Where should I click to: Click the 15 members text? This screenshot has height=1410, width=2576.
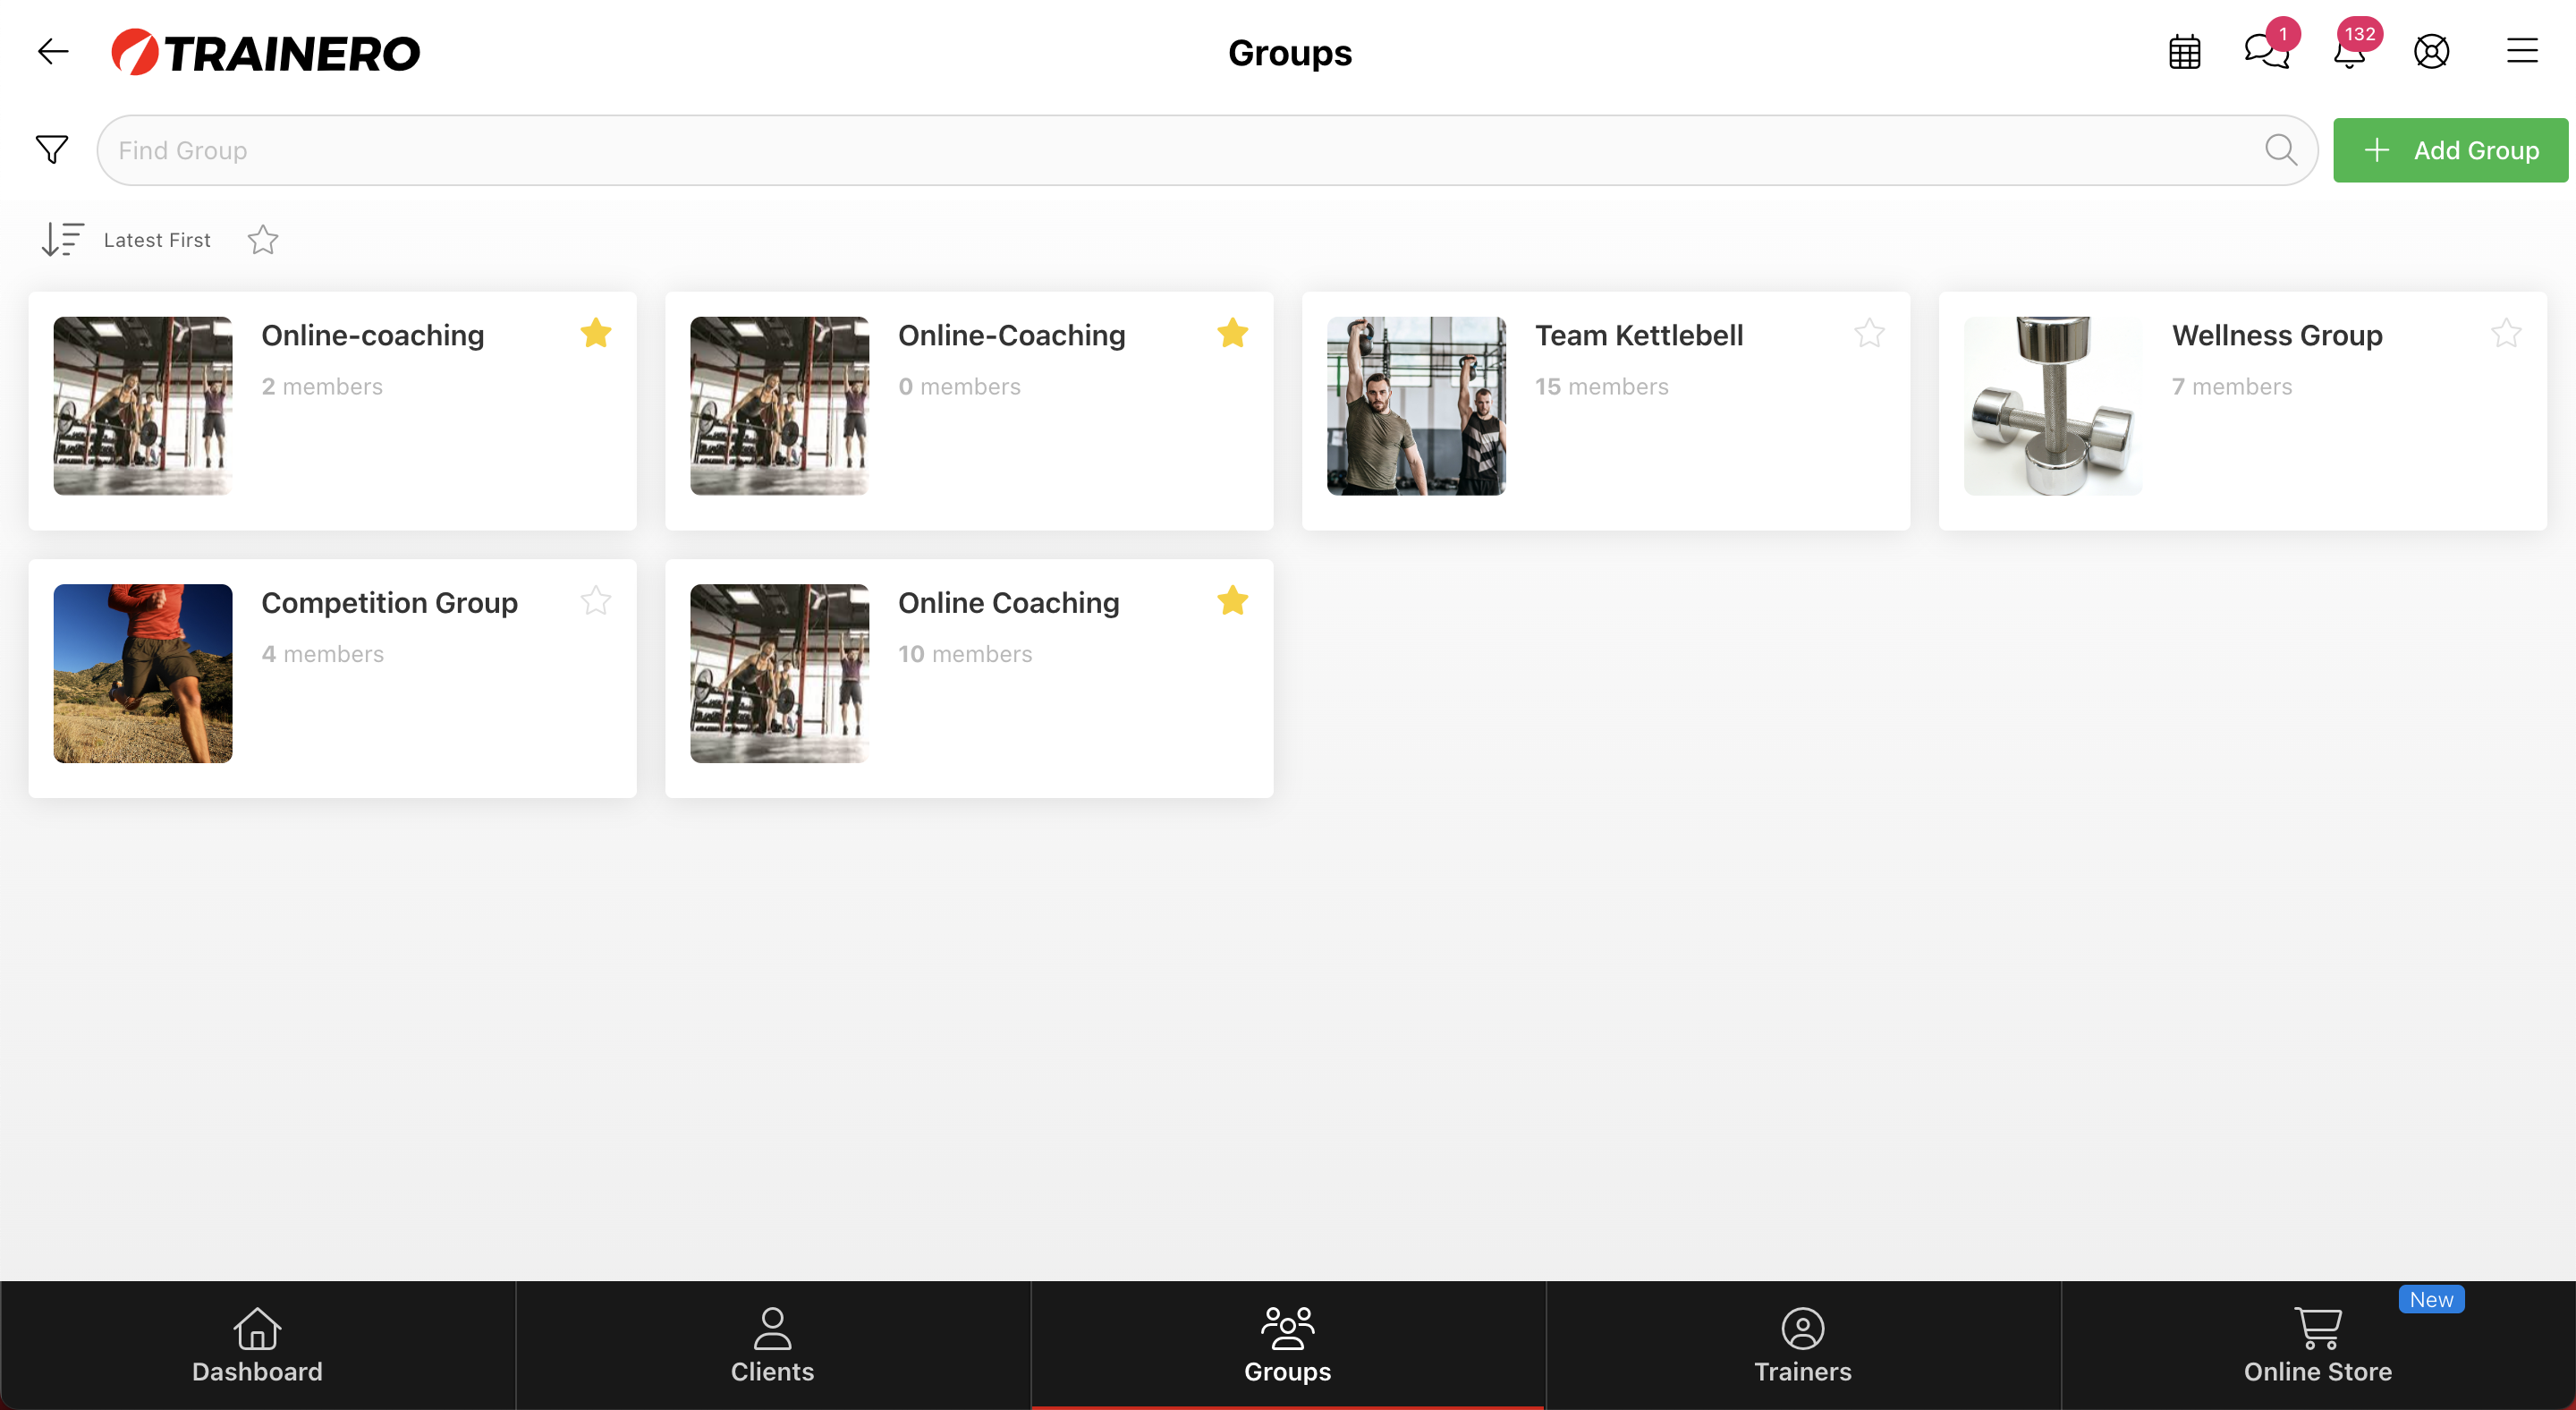1602,387
